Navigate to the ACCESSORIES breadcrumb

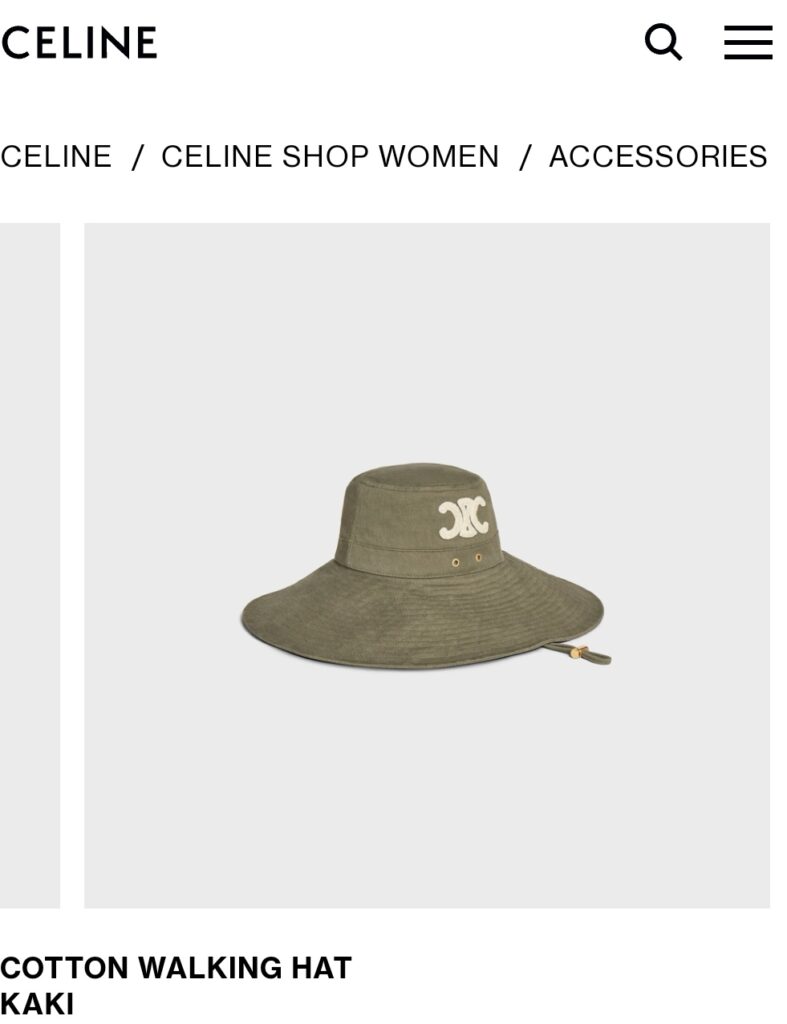click(658, 157)
